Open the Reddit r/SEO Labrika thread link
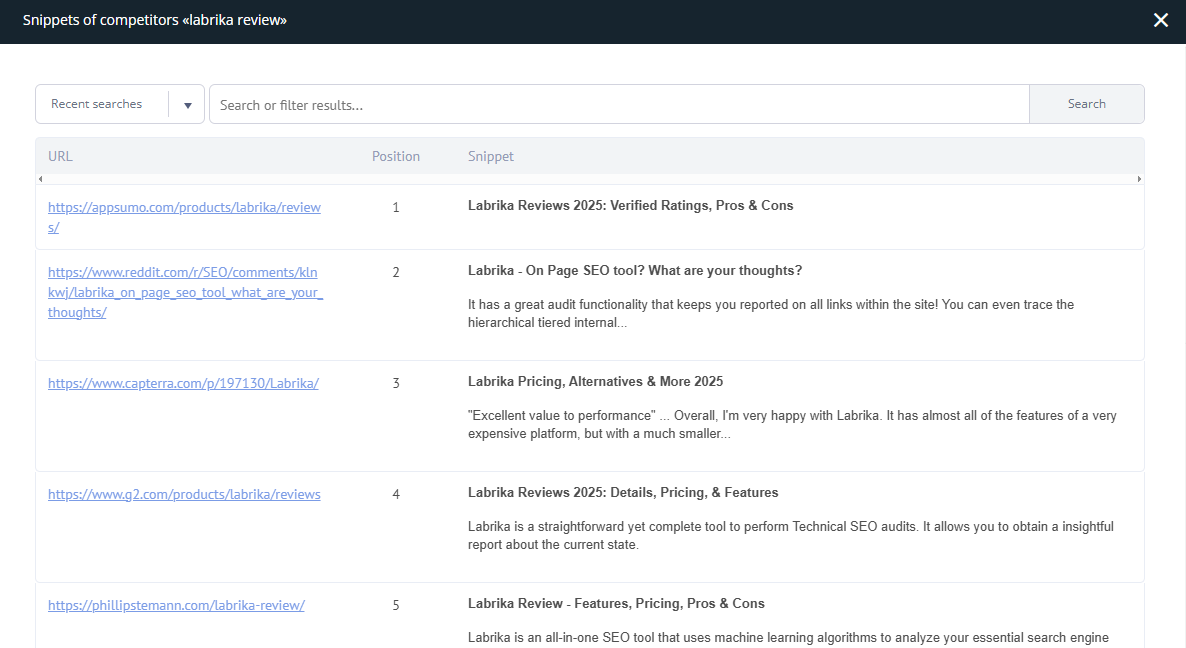 [x=183, y=292]
